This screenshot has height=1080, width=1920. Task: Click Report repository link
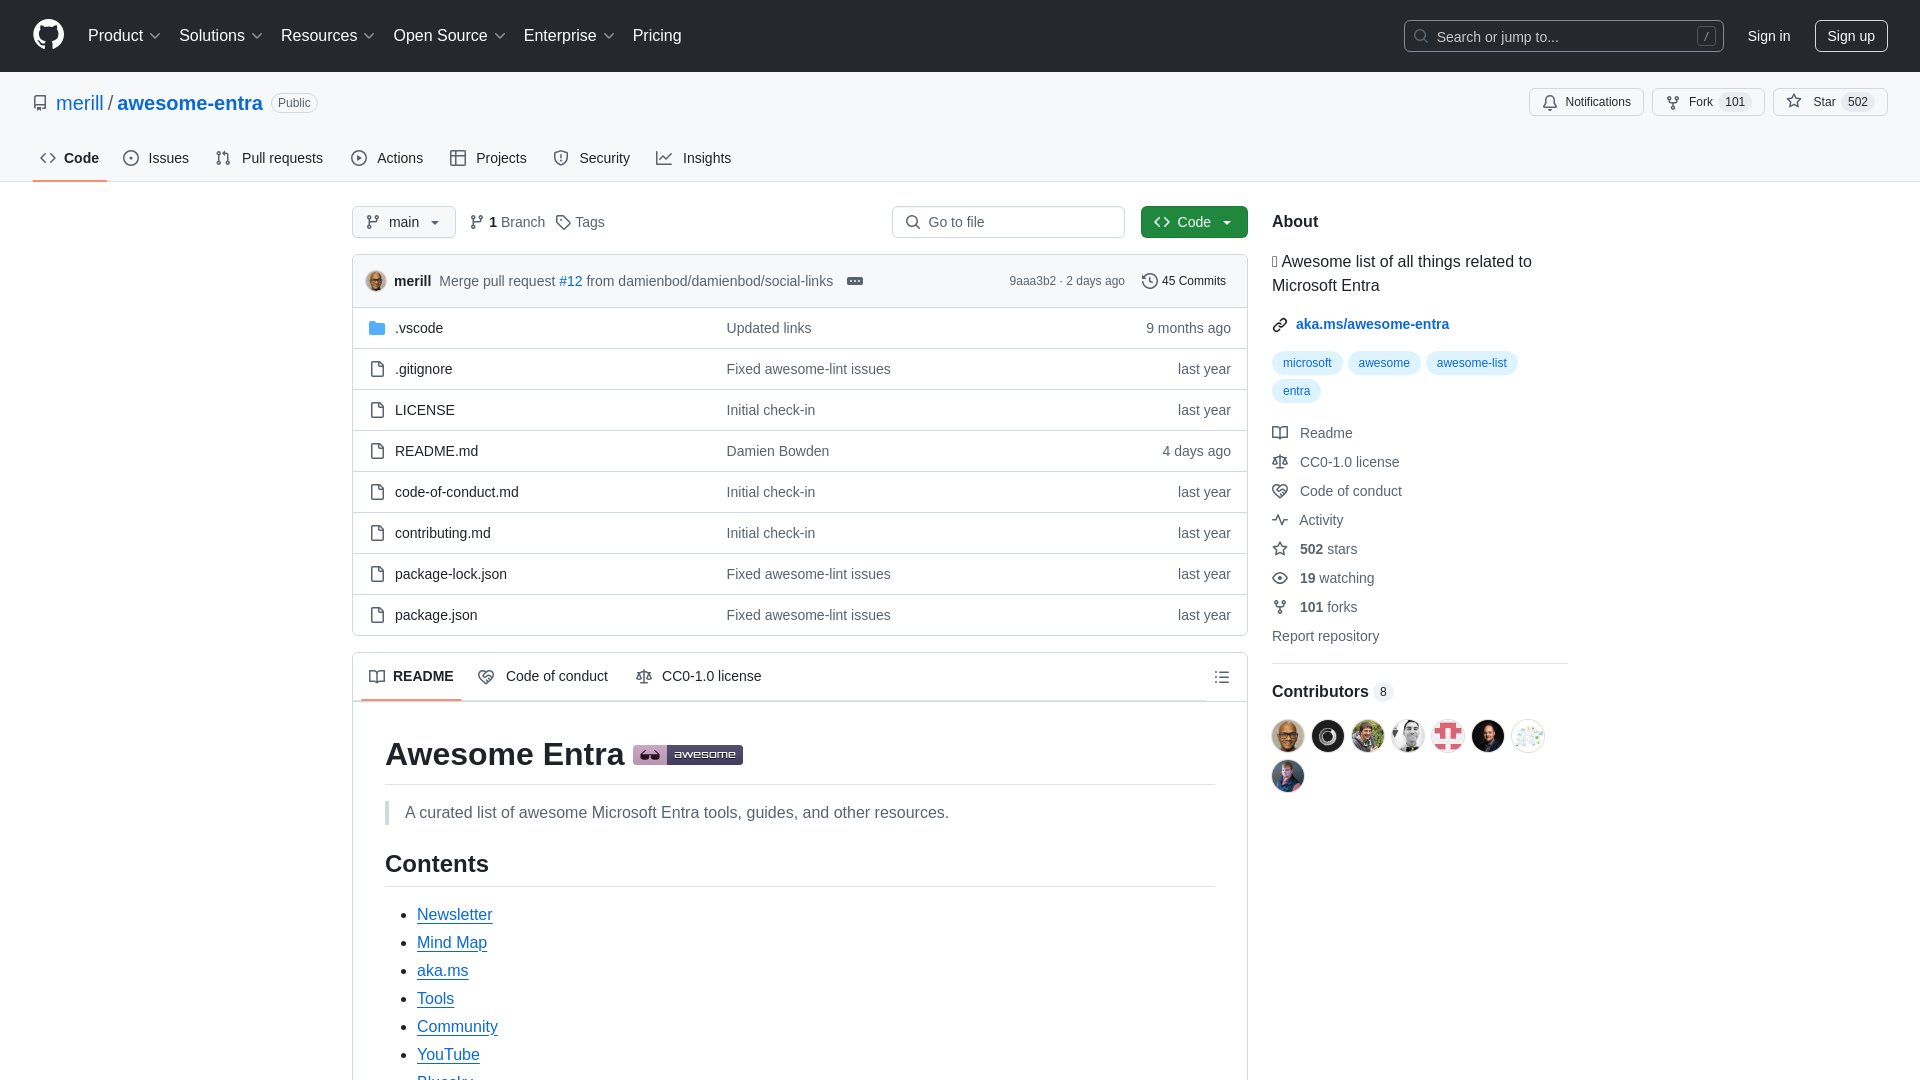click(x=1325, y=636)
